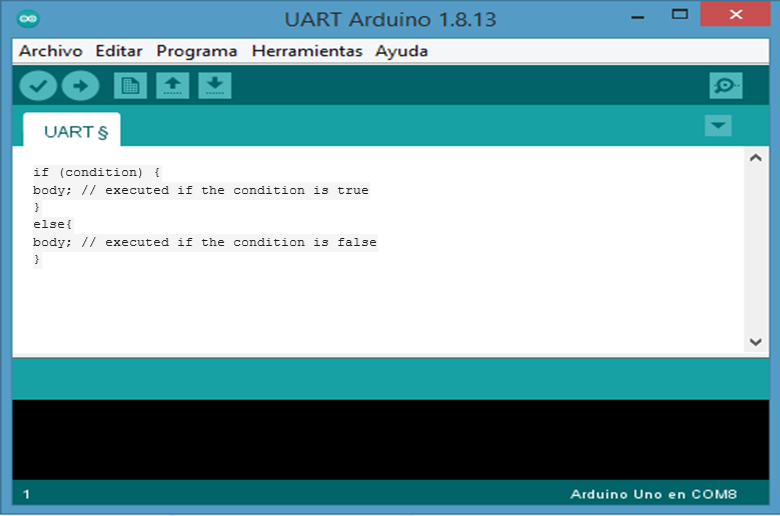780x516 pixels.
Task: Click the Verify sketch checkmark button
Action: (38, 86)
